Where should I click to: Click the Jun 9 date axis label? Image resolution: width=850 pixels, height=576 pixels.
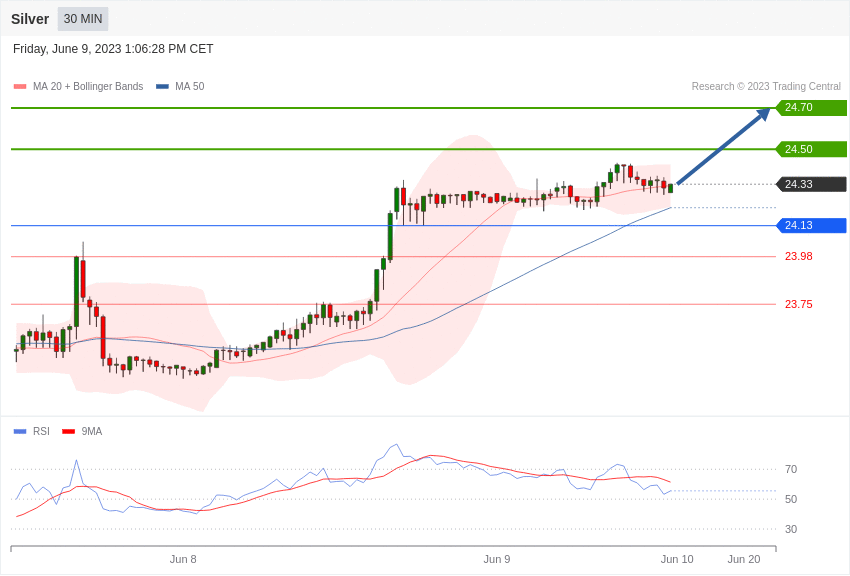point(497,559)
